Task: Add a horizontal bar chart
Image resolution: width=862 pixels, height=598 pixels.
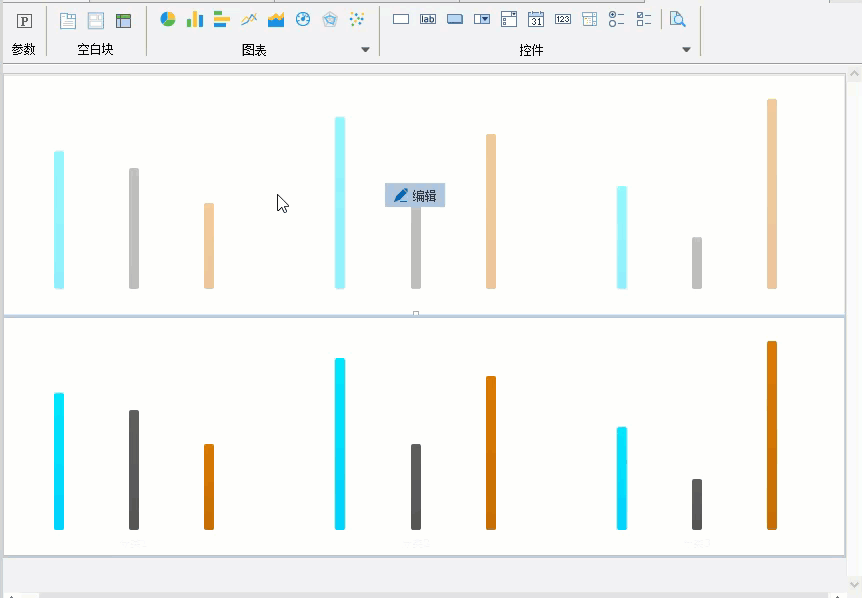Action: [x=222, y=19]
